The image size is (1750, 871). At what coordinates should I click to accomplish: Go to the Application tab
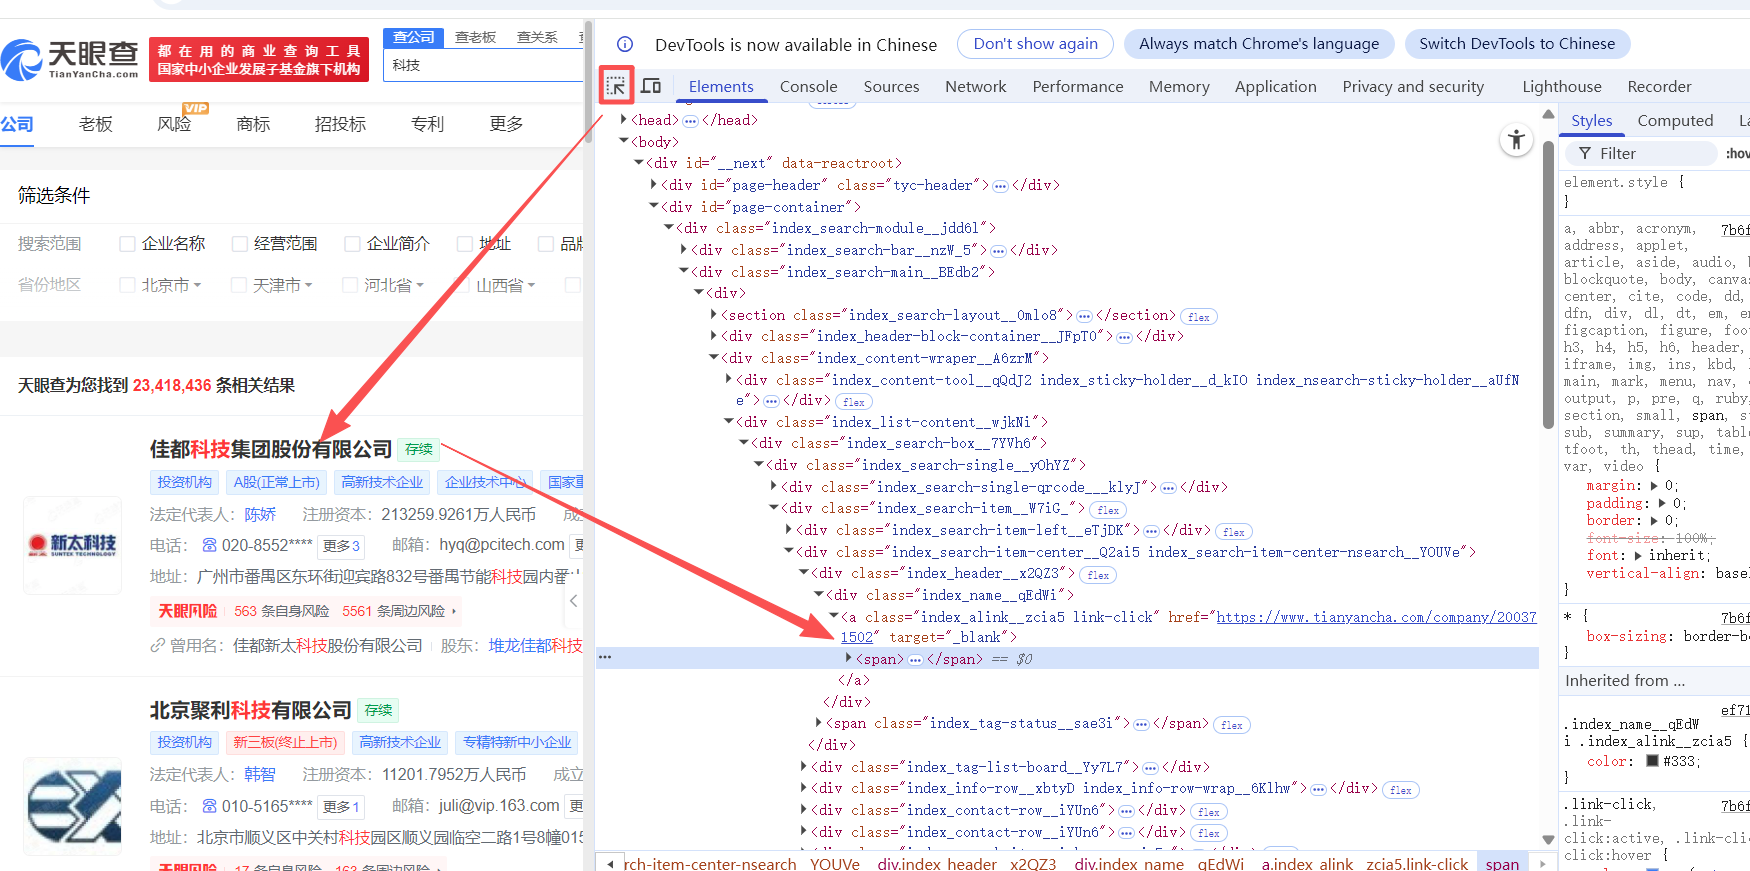coord(1275,87)
